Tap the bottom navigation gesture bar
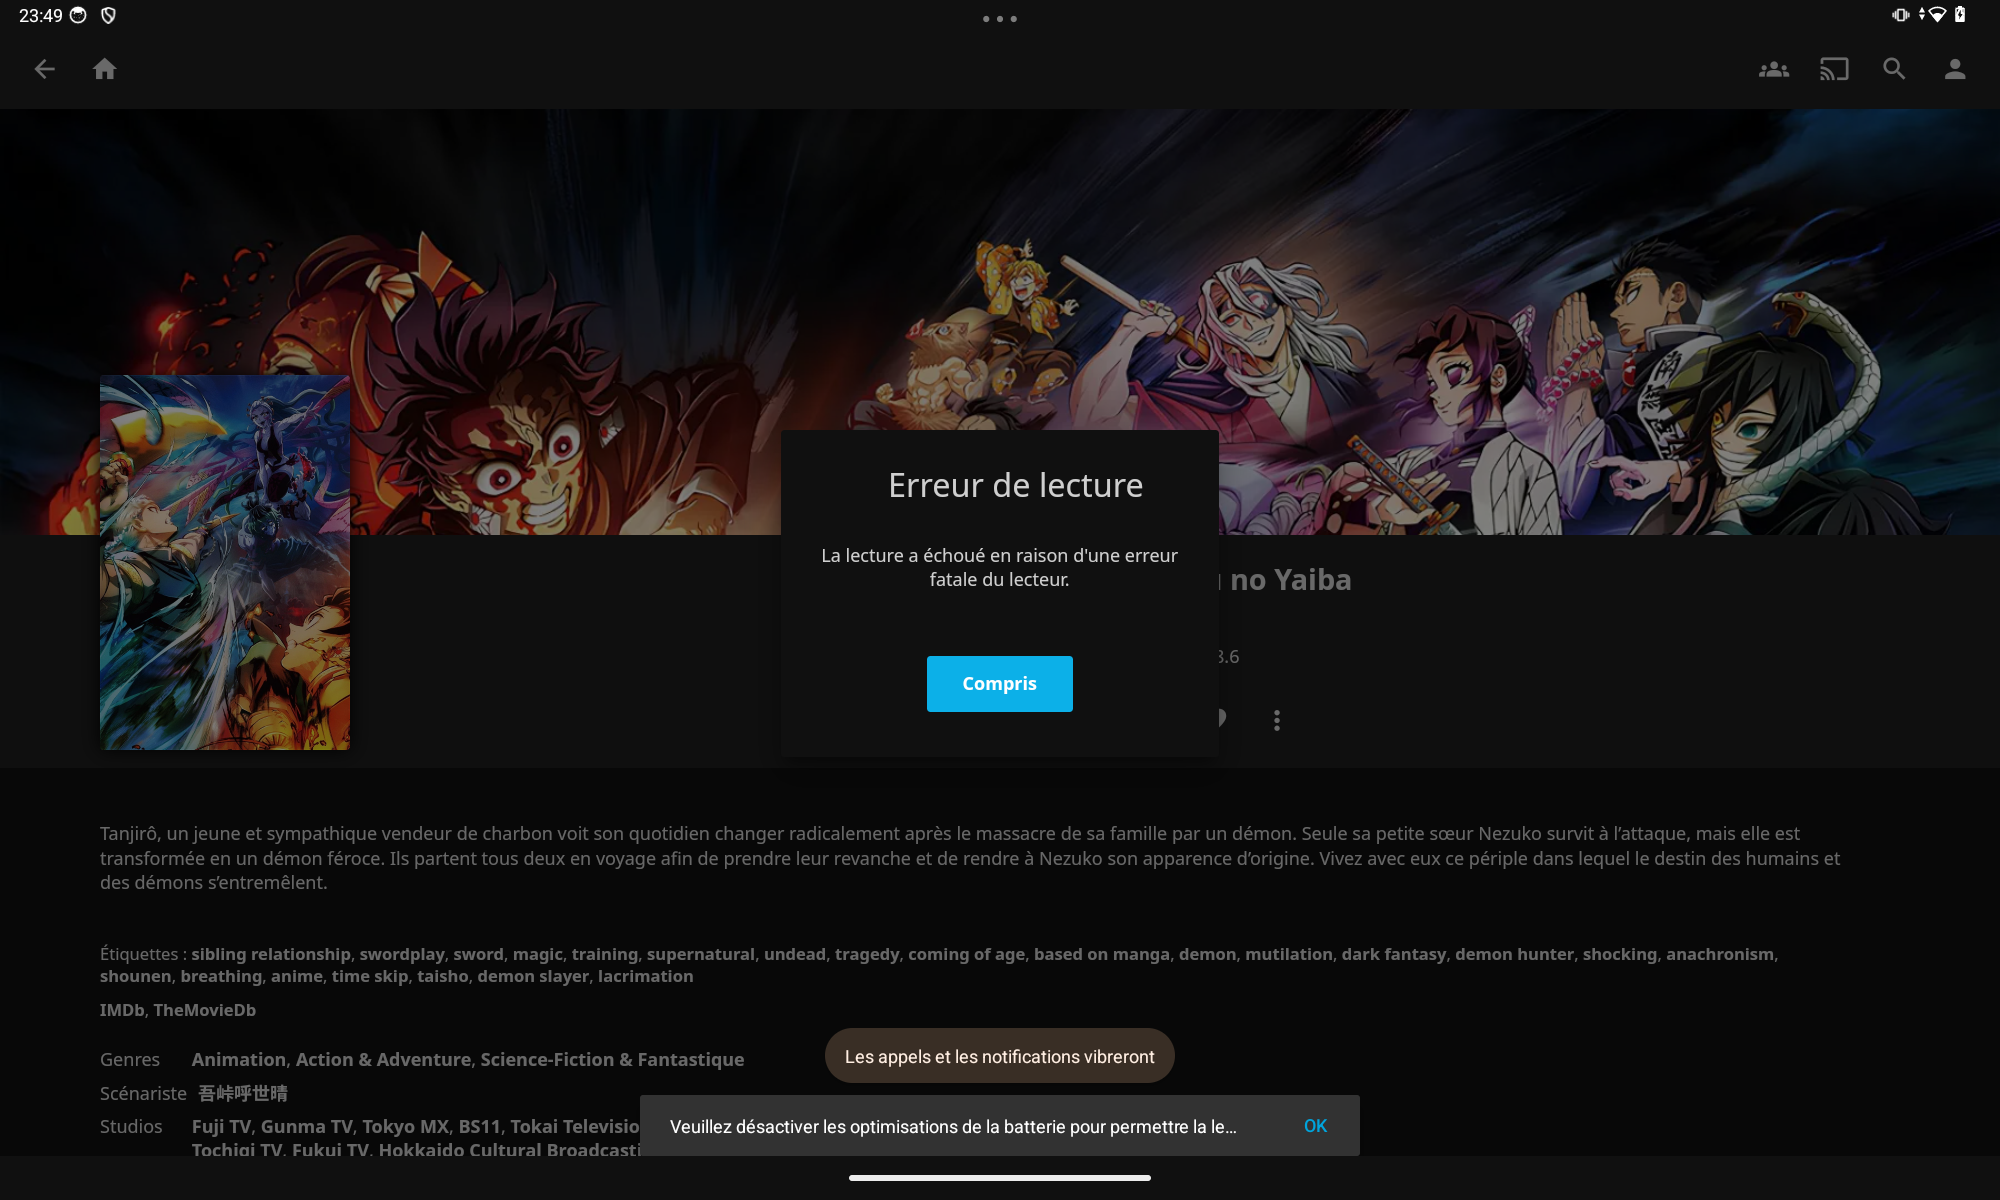 pyautogui.click(x=1000, y=1178)
